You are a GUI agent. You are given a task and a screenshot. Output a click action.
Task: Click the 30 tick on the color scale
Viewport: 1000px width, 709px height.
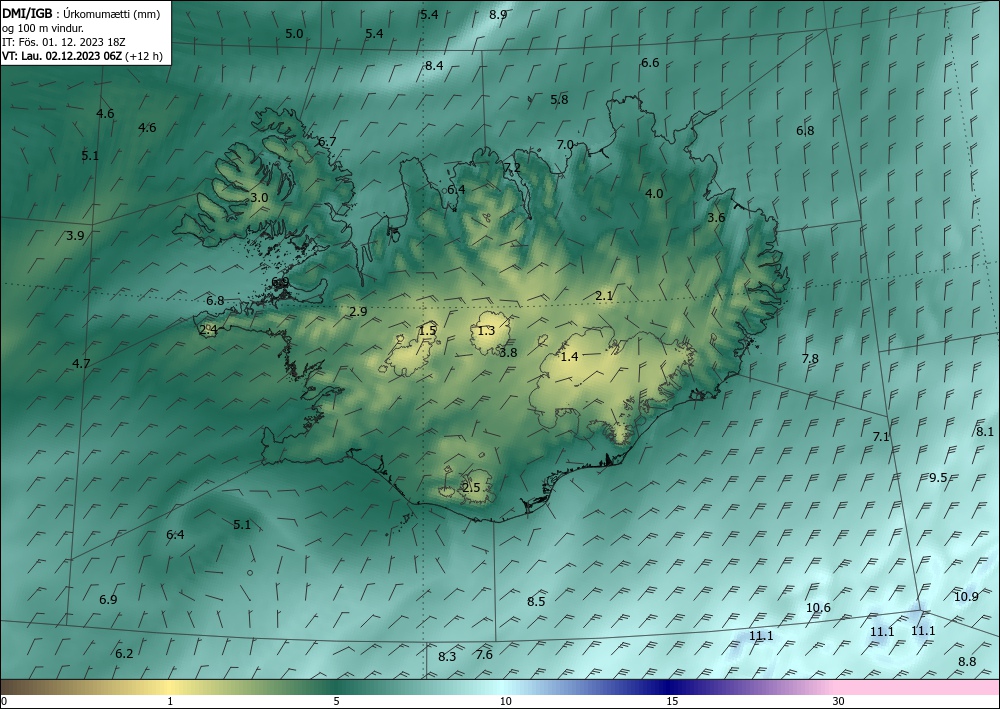pos(839,702)
